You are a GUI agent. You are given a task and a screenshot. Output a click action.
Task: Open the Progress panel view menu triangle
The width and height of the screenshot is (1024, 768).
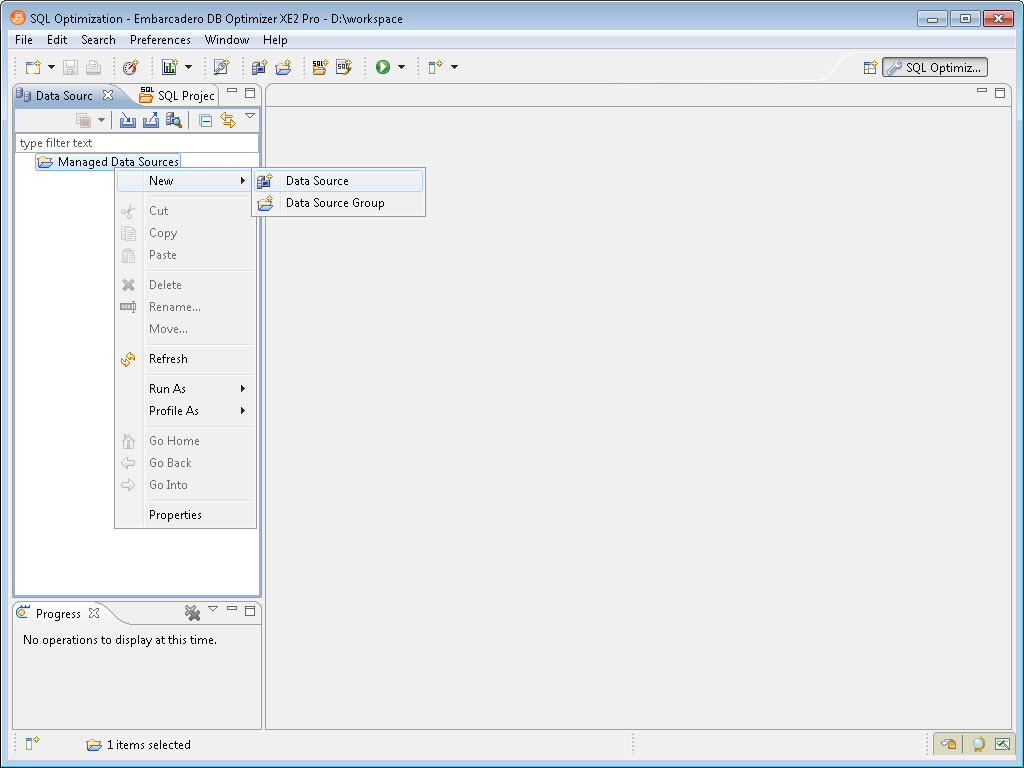213,609
